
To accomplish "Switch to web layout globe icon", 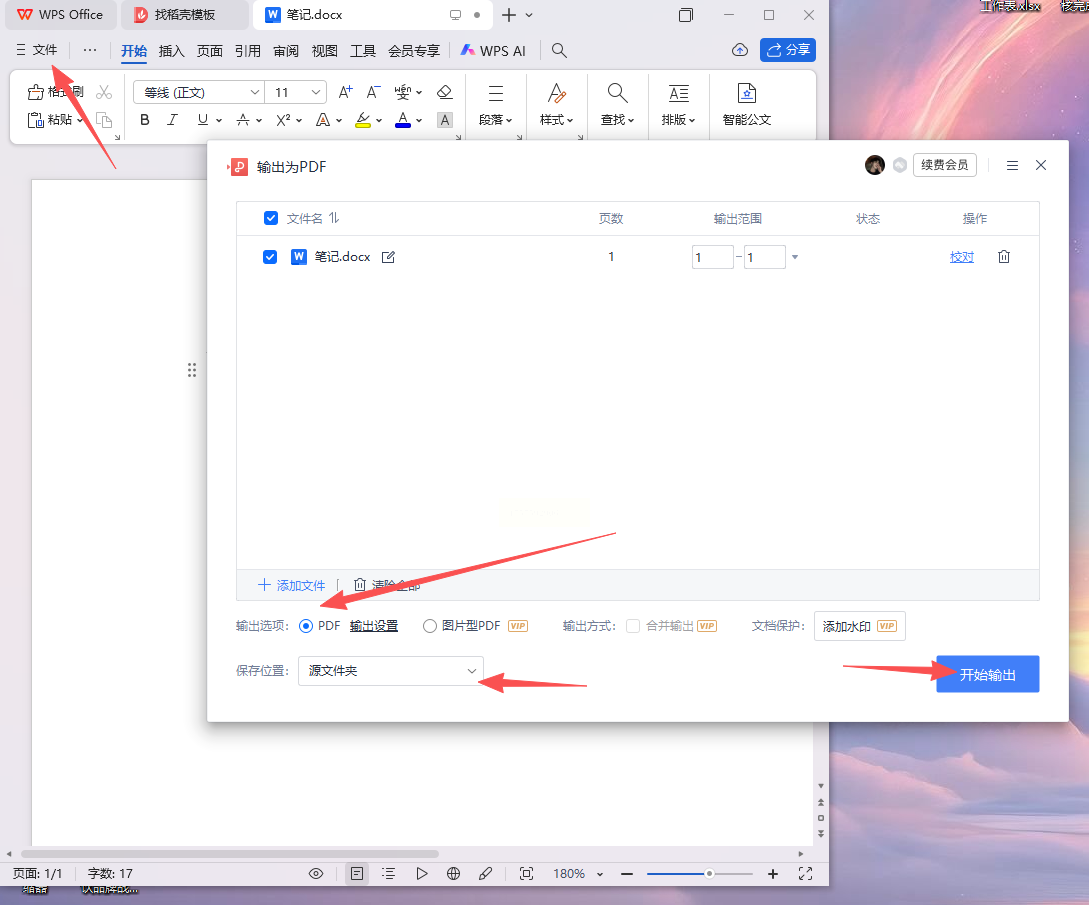I will click(x=454, y=874).
